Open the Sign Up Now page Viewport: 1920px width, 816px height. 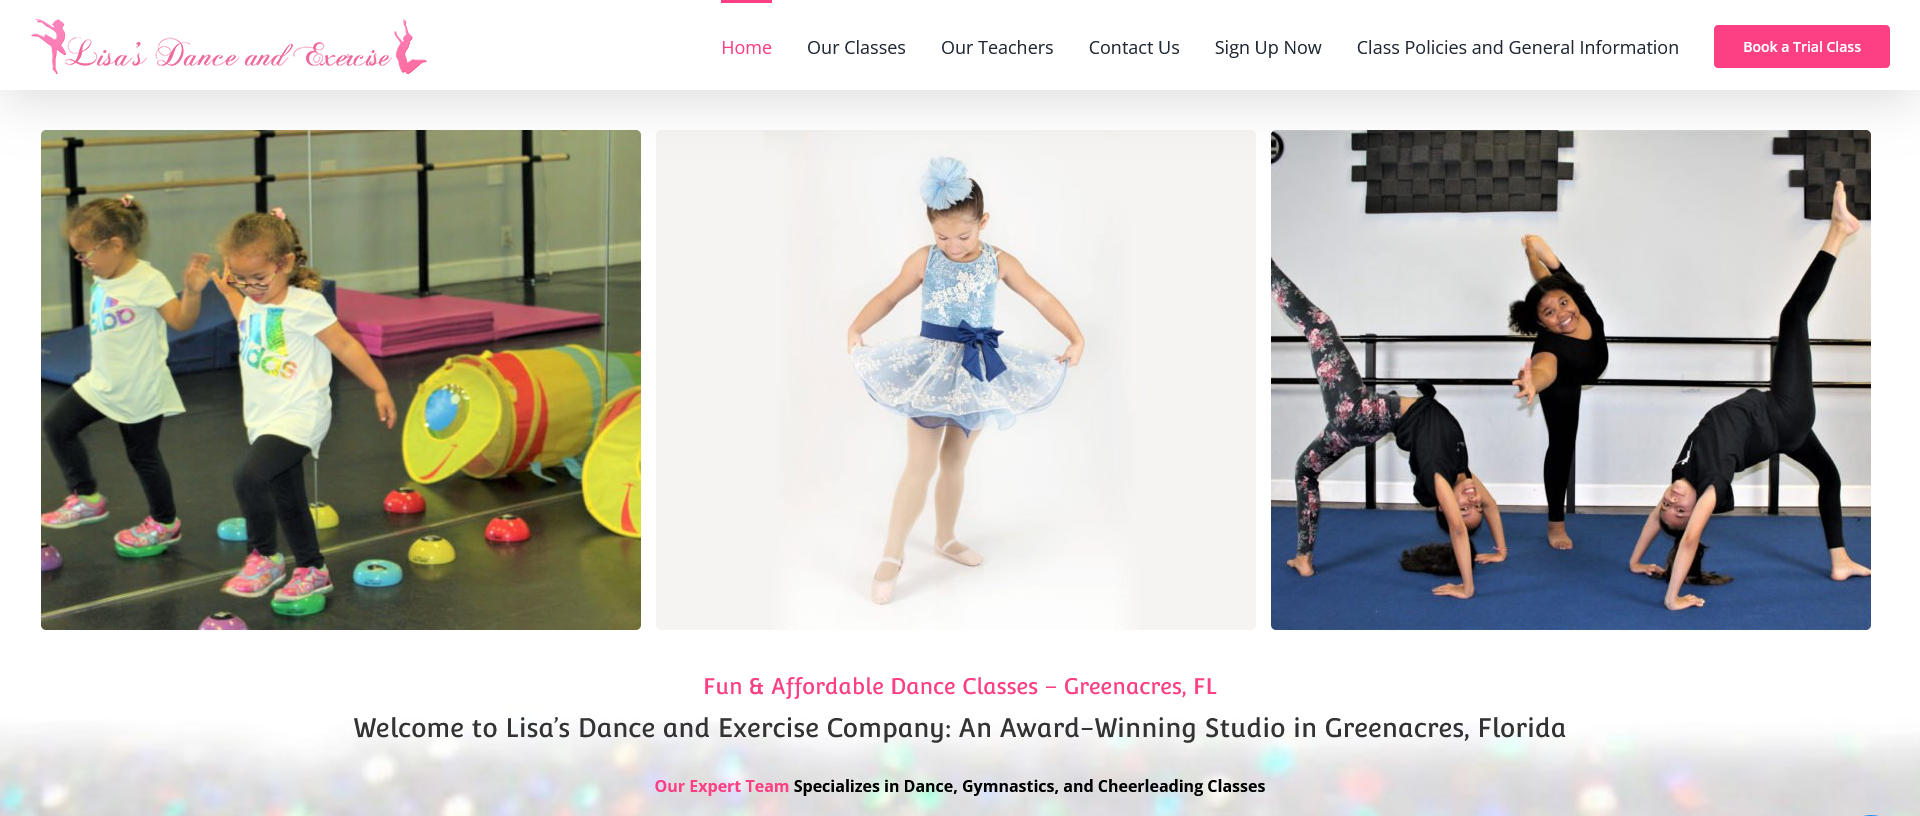[1268, 47]
